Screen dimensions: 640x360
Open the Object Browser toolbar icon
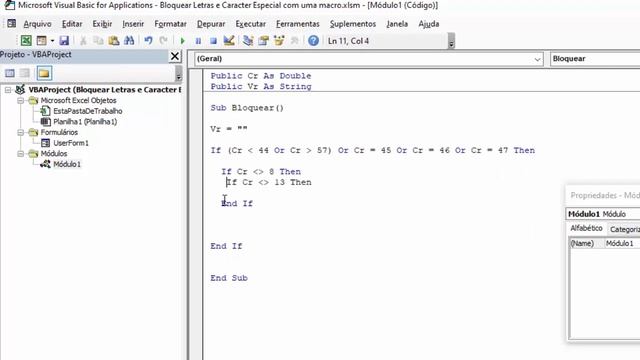[279, 40]
